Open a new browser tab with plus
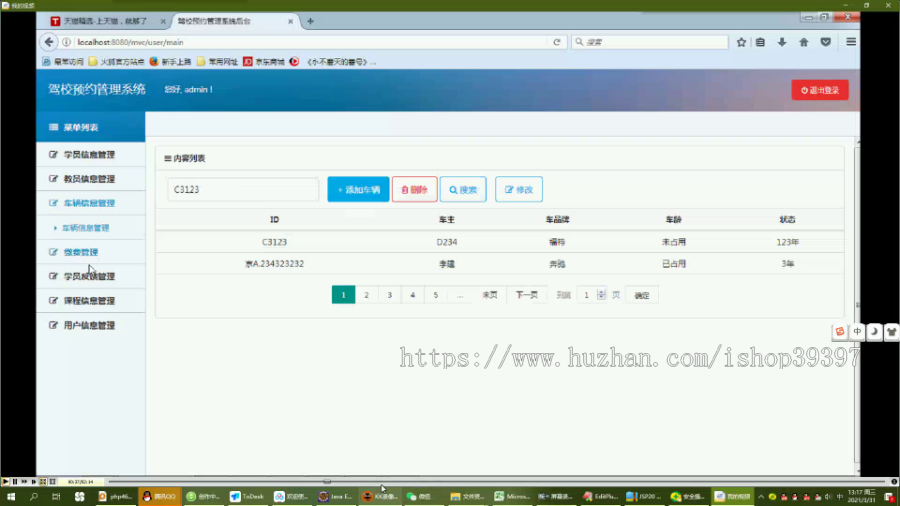This screenshot has height=506, width=900. pos(310,21)
